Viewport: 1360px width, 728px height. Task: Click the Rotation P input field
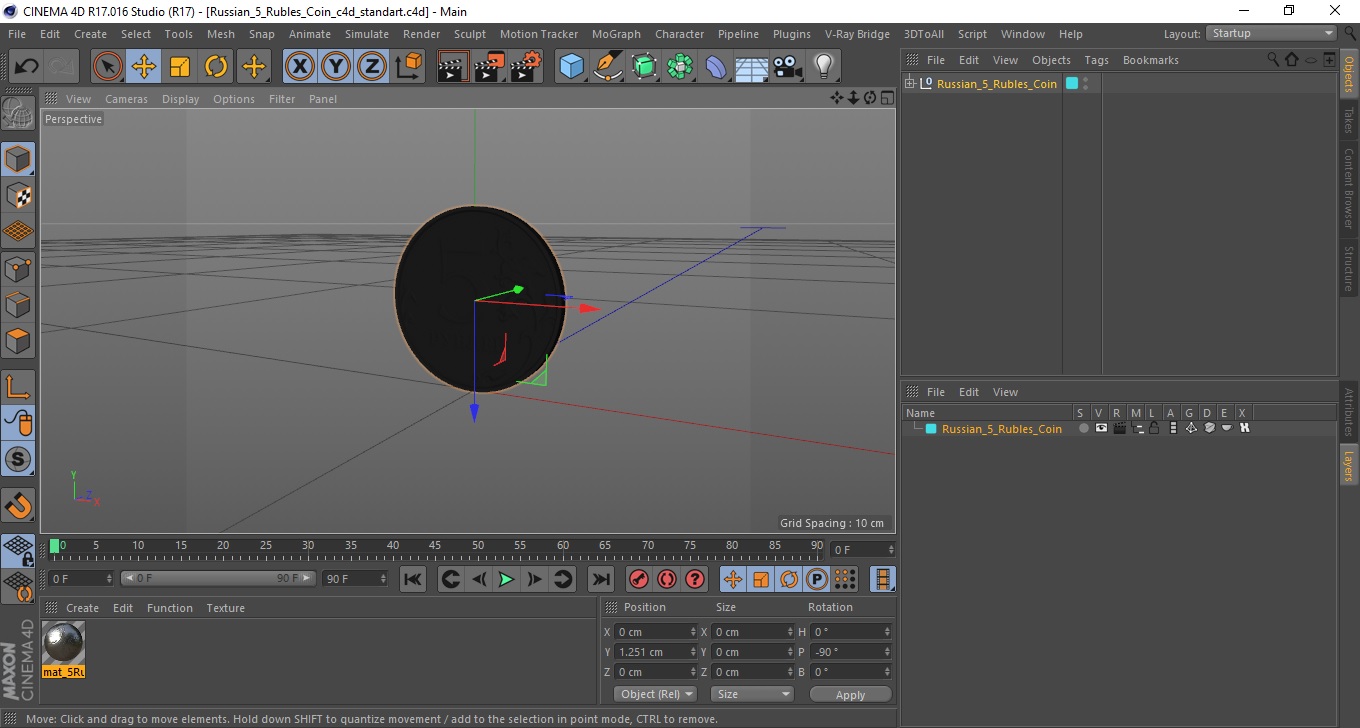851,652
